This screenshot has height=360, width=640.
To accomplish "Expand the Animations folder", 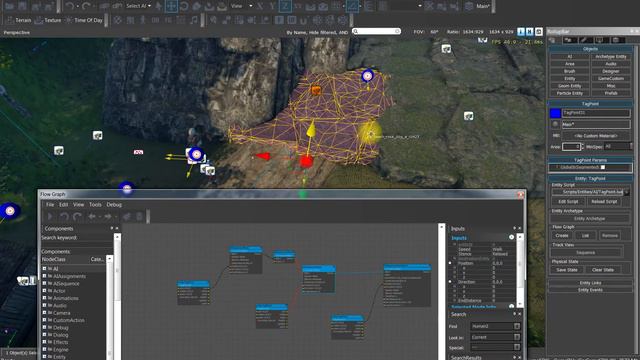I will point(44,298).
